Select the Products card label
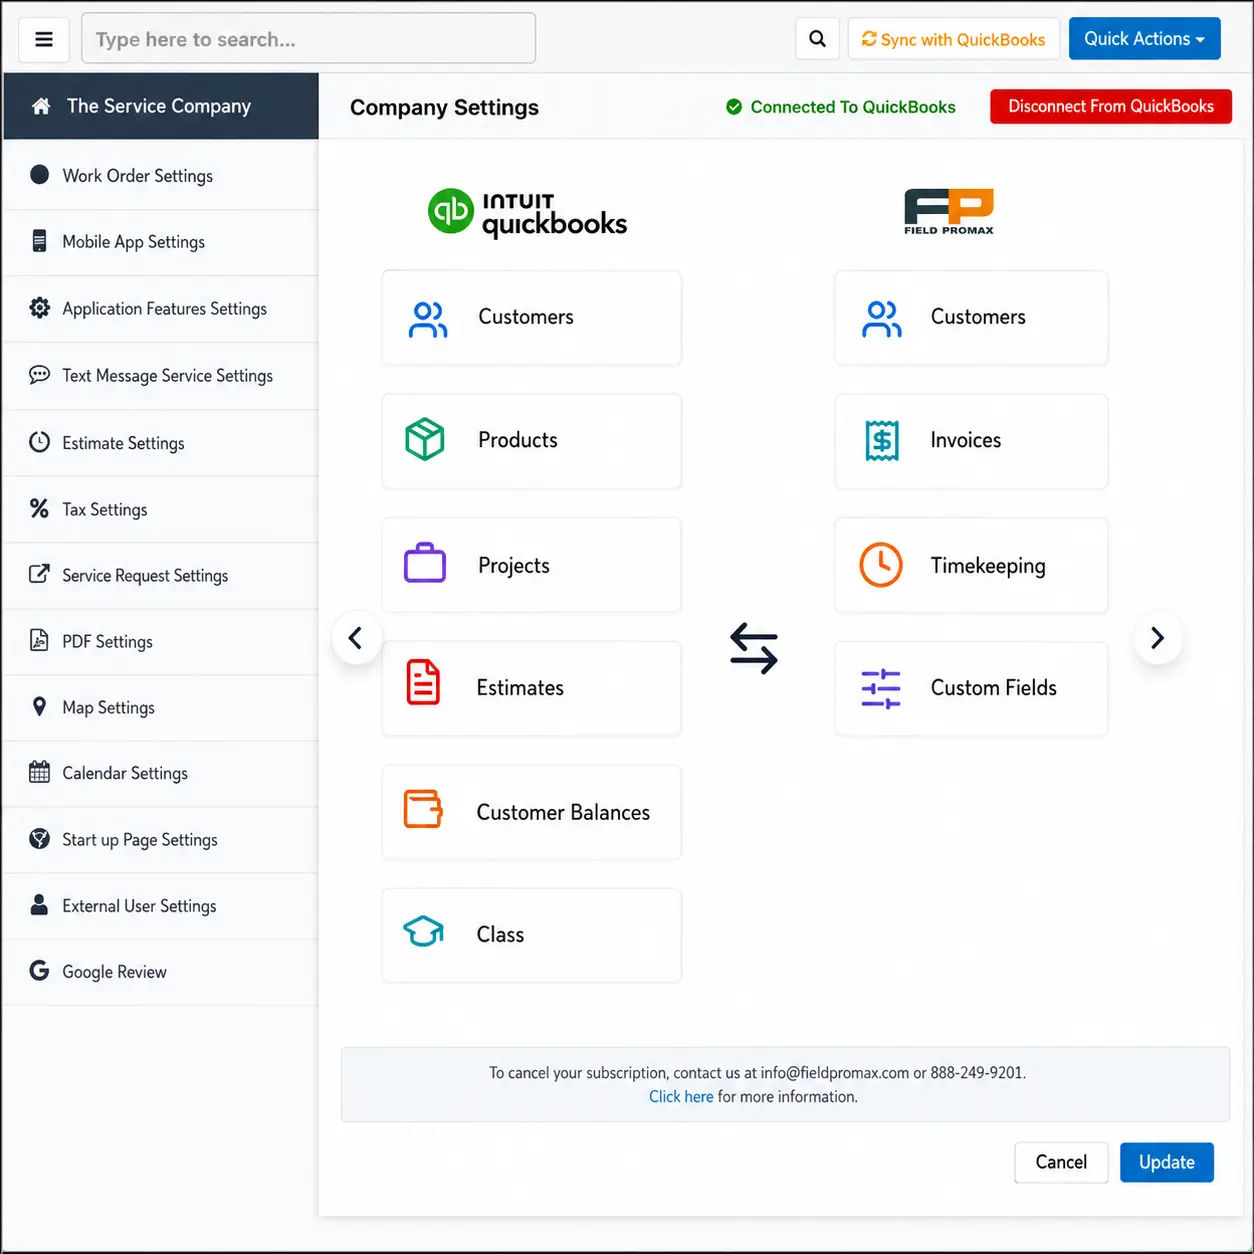The height and width of the screenshot is (1254, 1254). click(518, 440)
